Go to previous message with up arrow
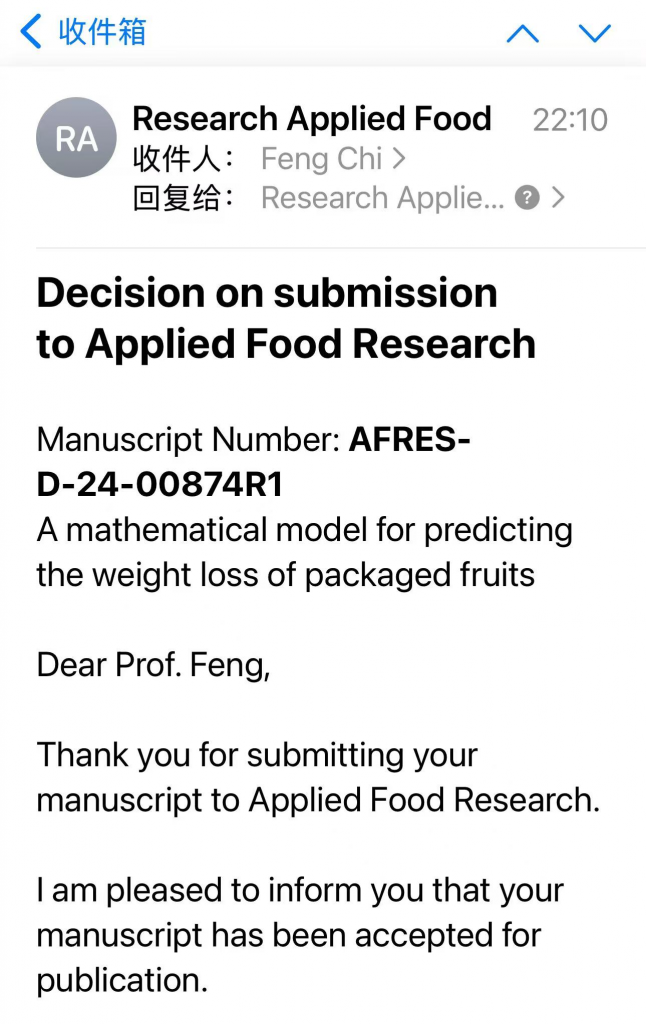The image size is (646, 1024). 523,33
